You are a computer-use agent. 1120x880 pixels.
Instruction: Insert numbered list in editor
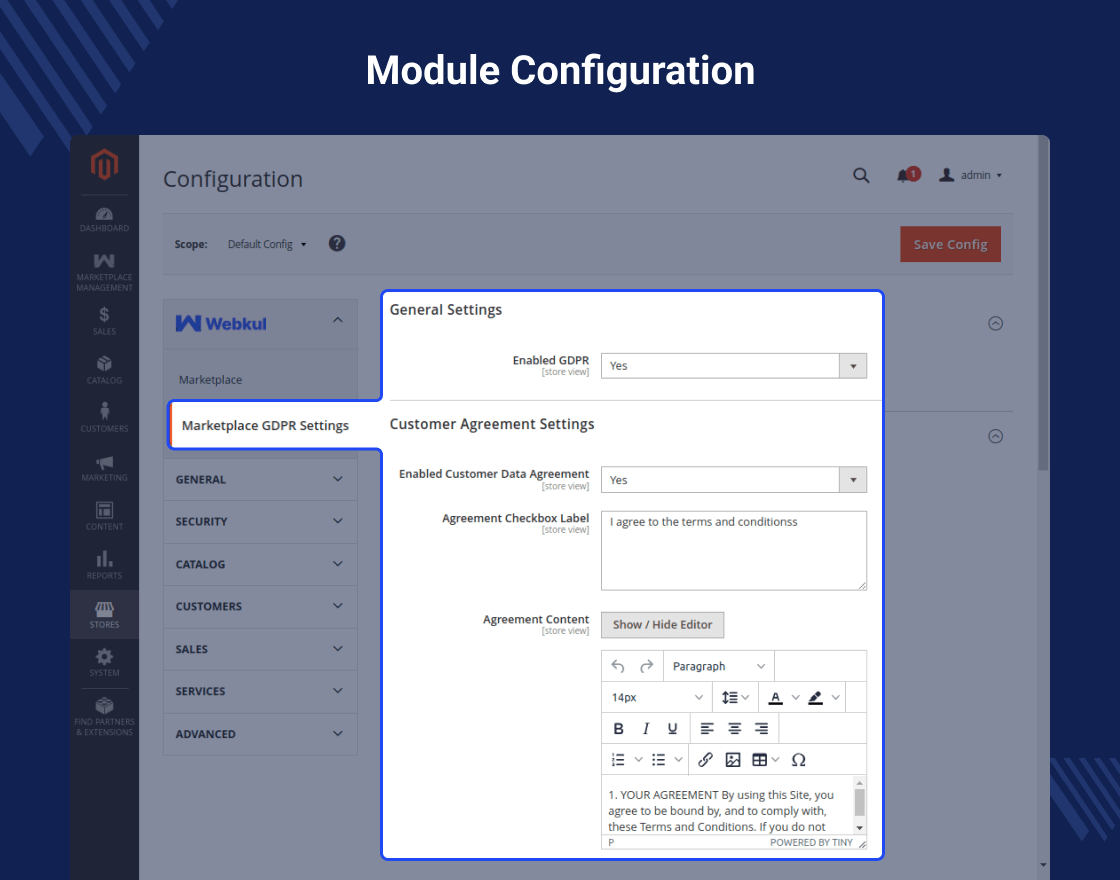point(619,760)
